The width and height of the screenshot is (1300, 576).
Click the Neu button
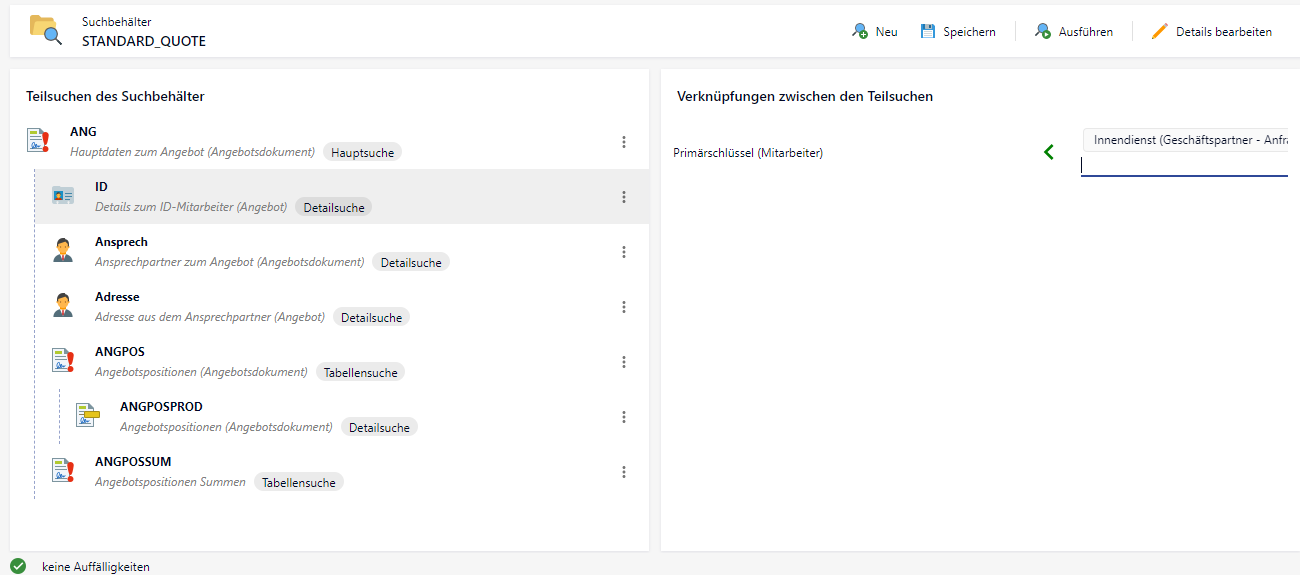pyautogui.click(x=875, y=32)
